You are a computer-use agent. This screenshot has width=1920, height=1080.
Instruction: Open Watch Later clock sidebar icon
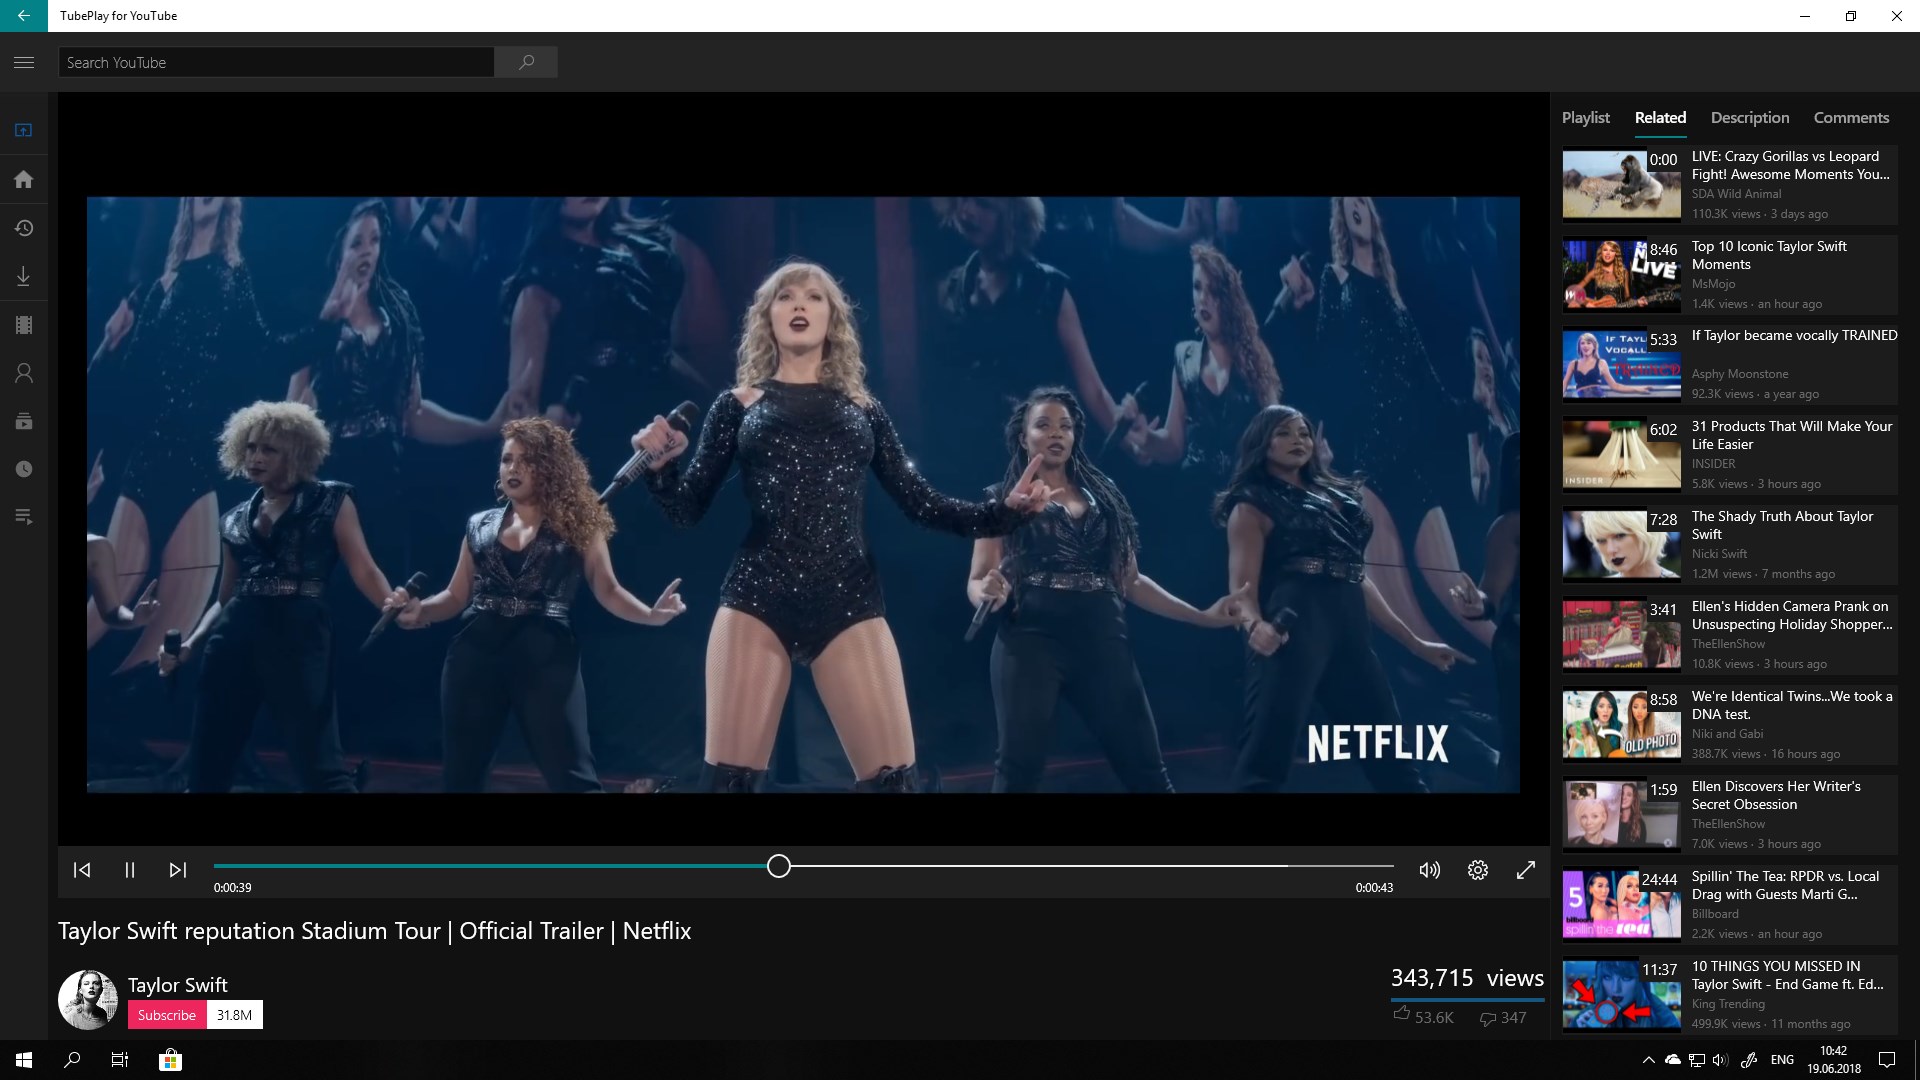[24, 469]
